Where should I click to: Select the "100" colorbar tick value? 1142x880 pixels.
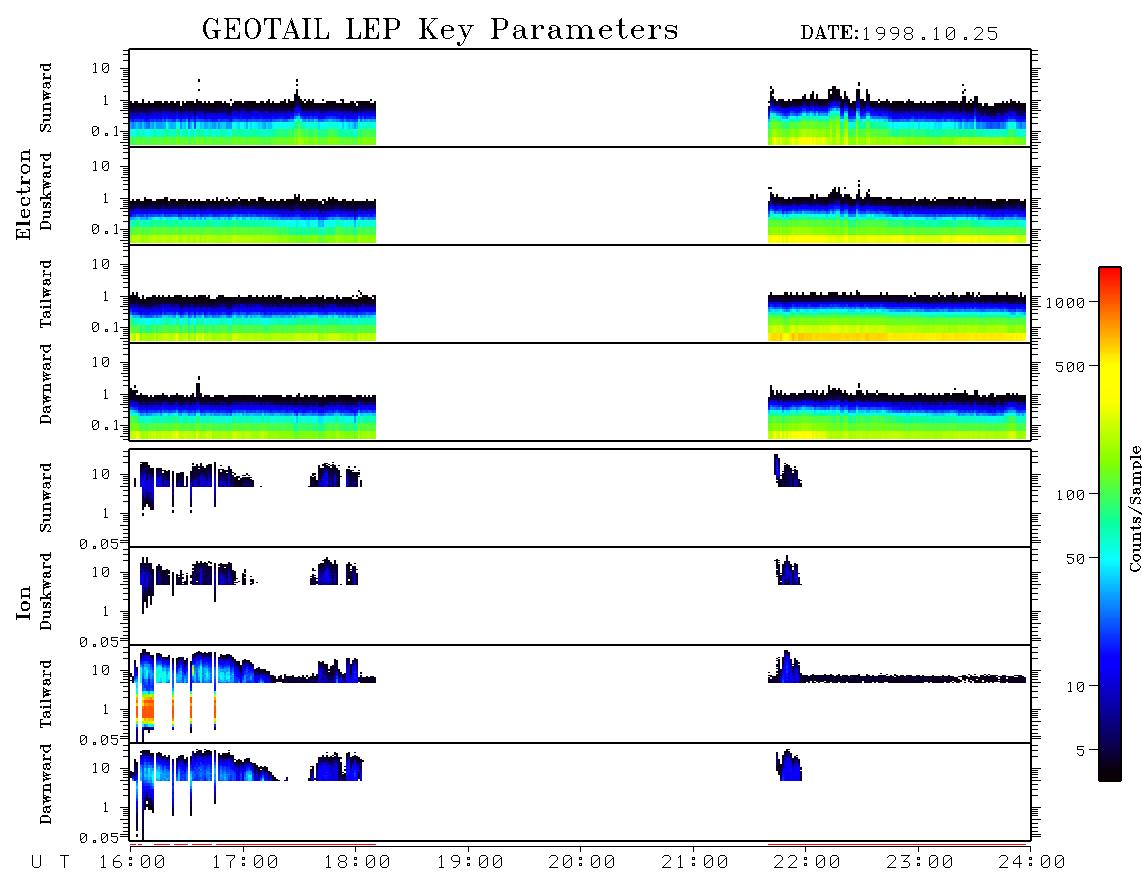click(x=1070, y=495)
